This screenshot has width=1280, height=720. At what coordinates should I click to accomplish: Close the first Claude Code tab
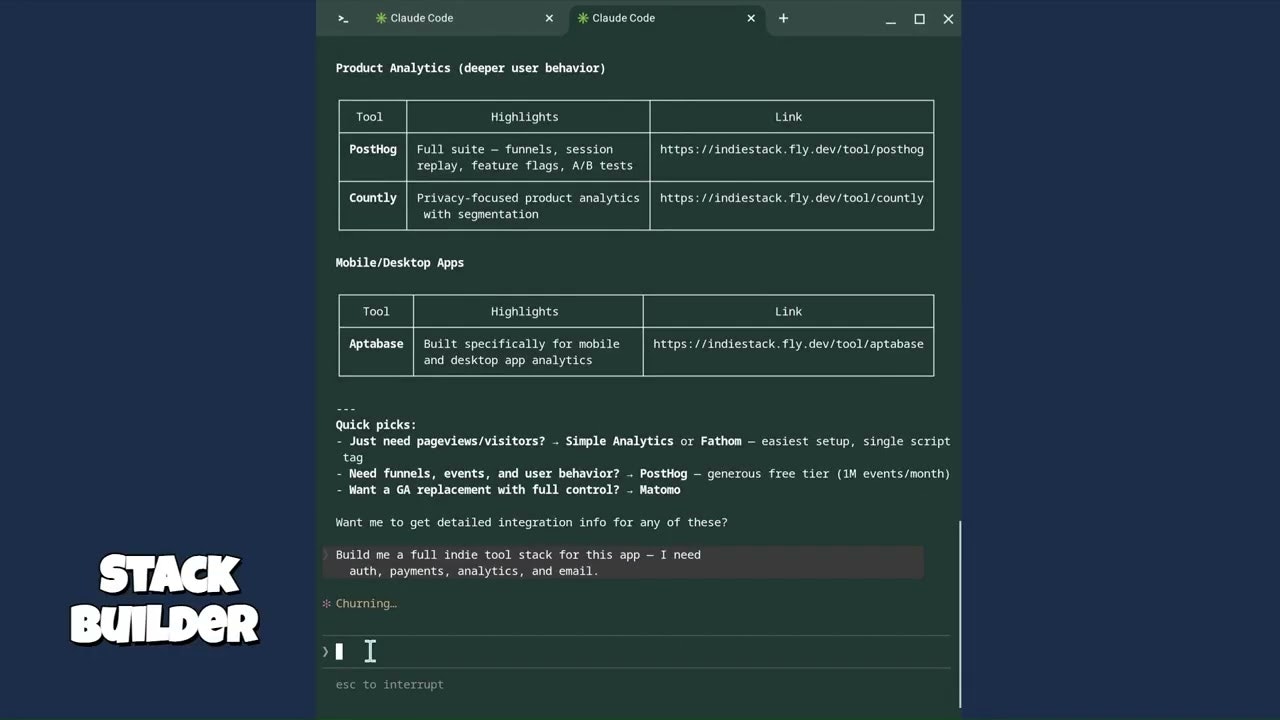(549, 18)
